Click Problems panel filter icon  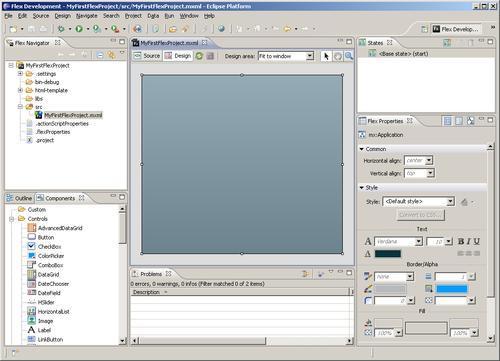[305, 274]
